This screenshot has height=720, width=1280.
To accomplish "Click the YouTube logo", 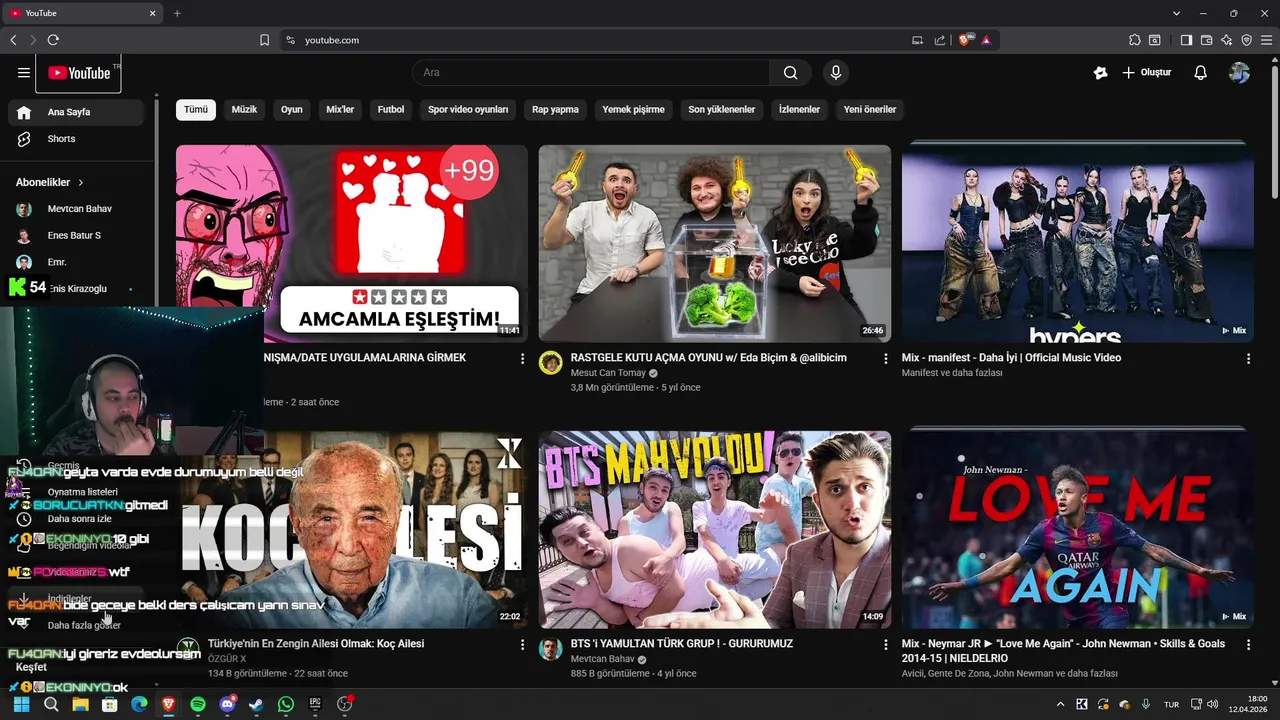I will [x=79, y=73].
